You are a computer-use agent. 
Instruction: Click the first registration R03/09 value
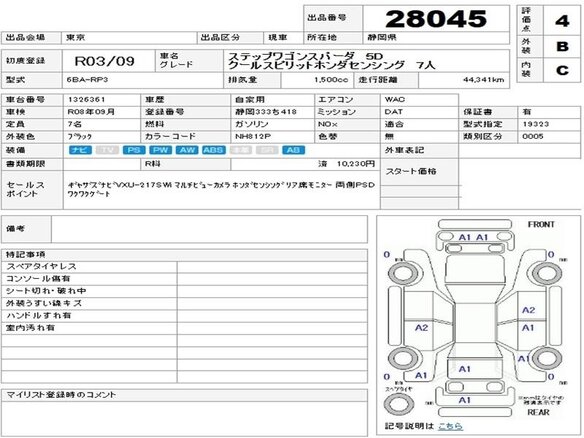105,61
